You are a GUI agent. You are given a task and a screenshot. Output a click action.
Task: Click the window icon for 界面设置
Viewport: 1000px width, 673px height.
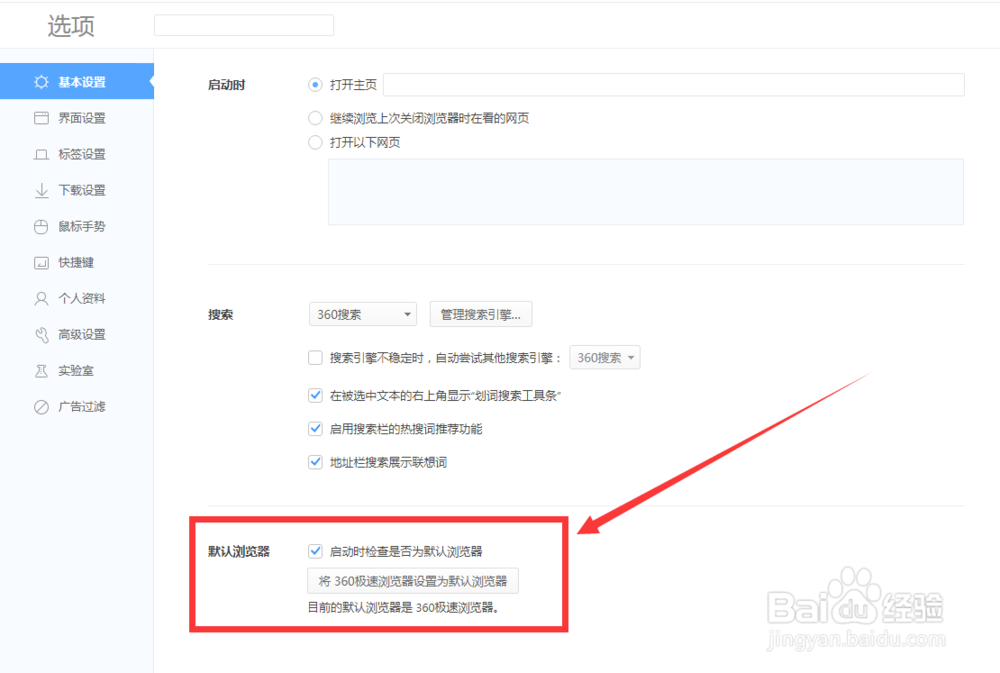click(41, 118)
